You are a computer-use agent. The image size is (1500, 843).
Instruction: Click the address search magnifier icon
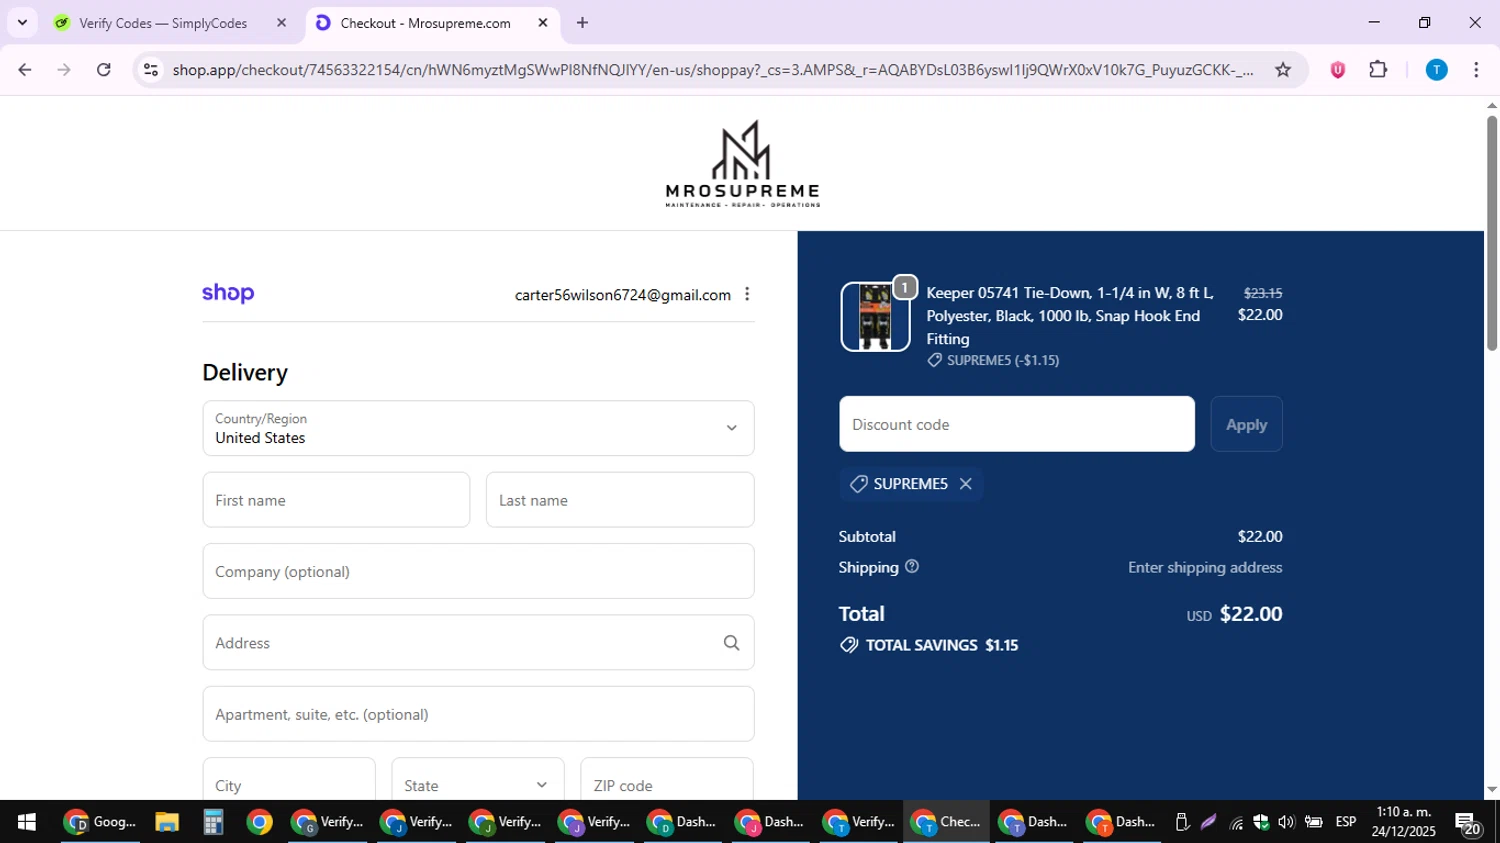click(732, 643)
